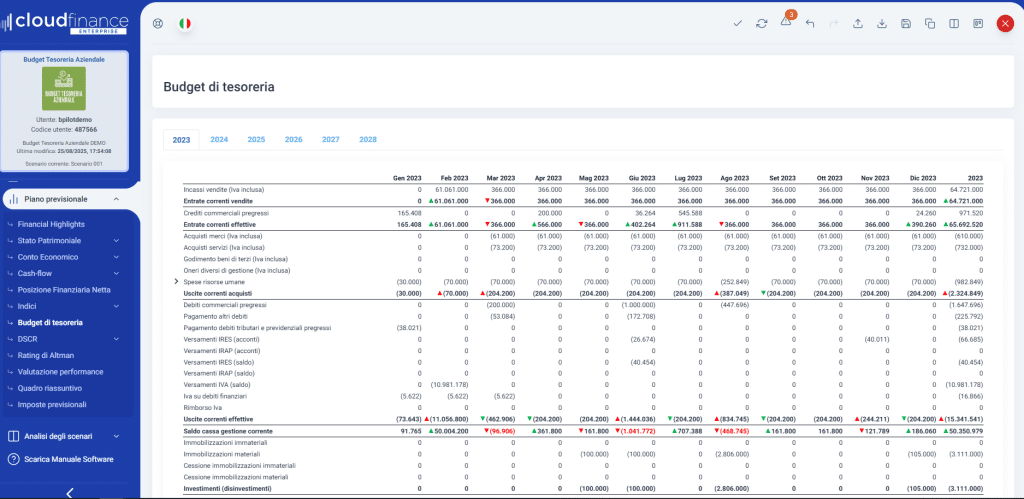The image size is (1024, 499).
Task: Click the download/import icon
Action: point(882,24)
